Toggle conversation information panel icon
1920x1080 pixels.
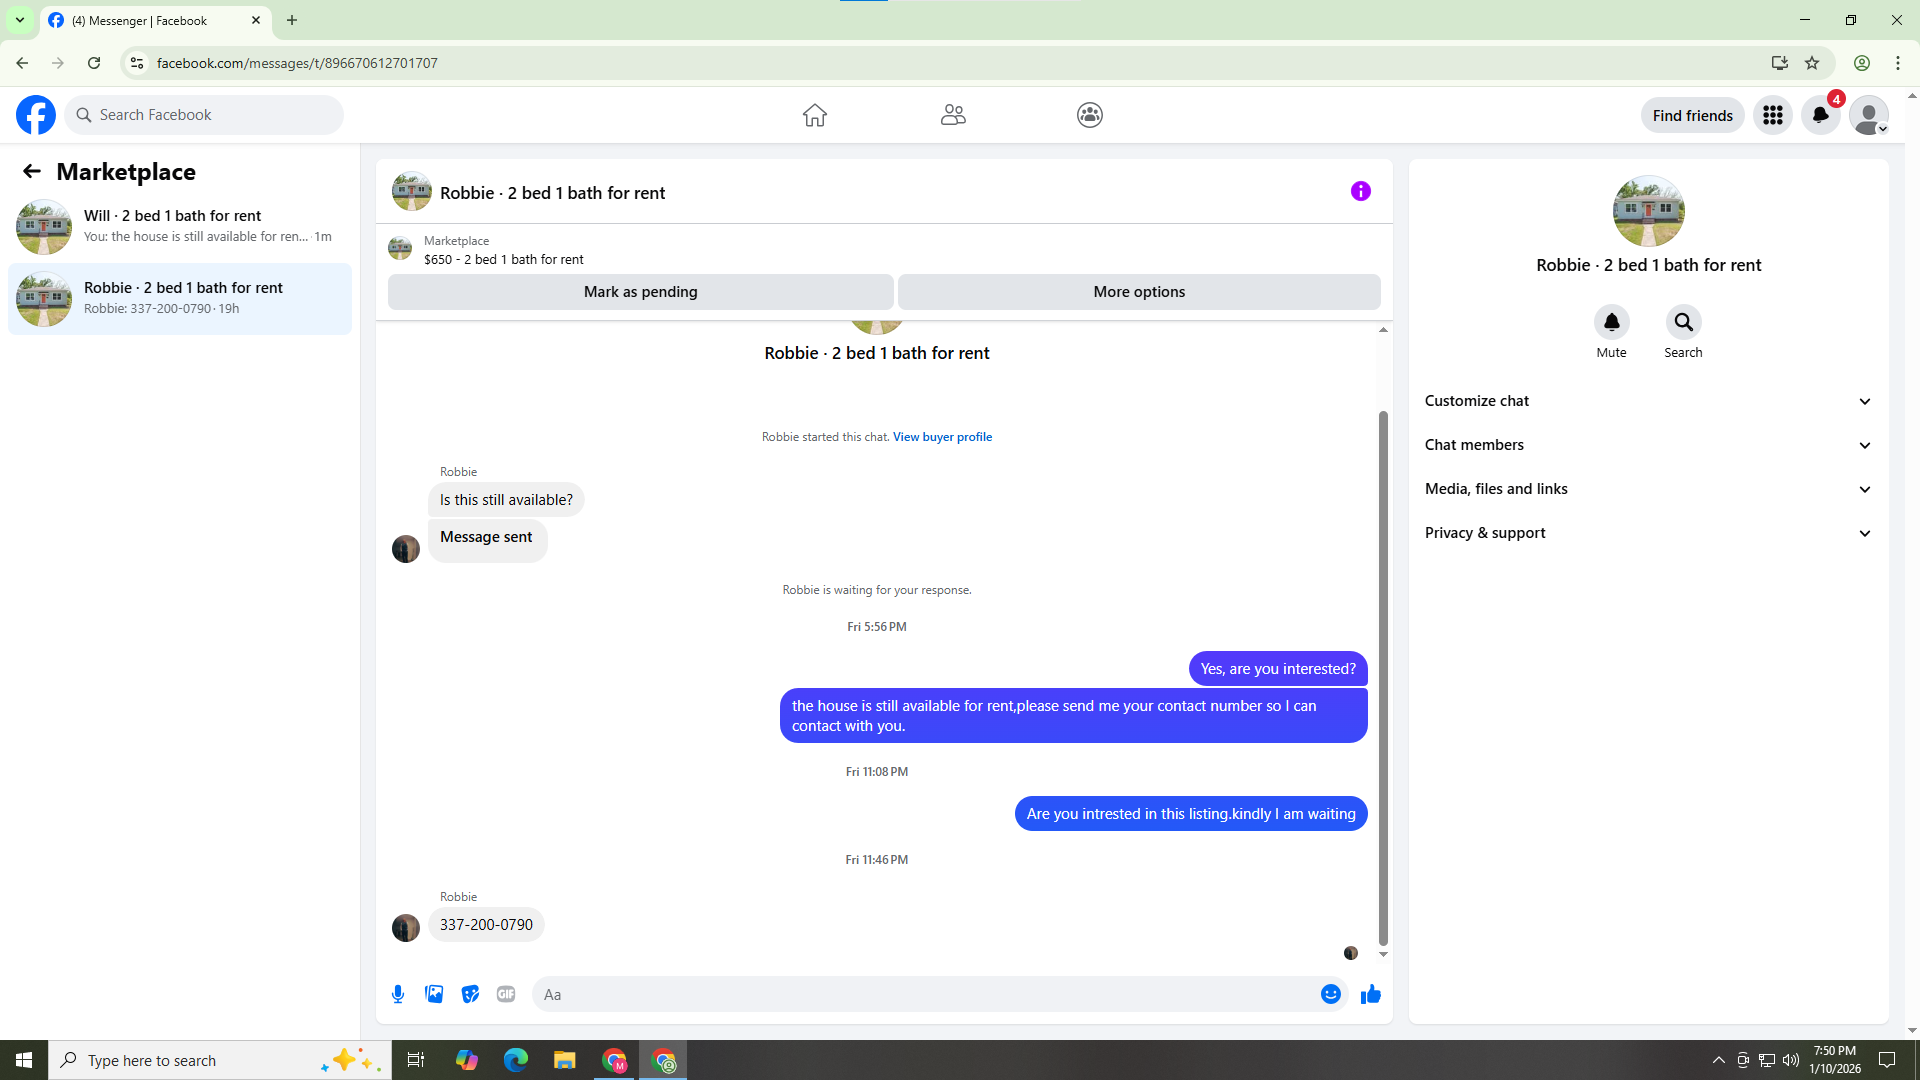click(1360, 191)
